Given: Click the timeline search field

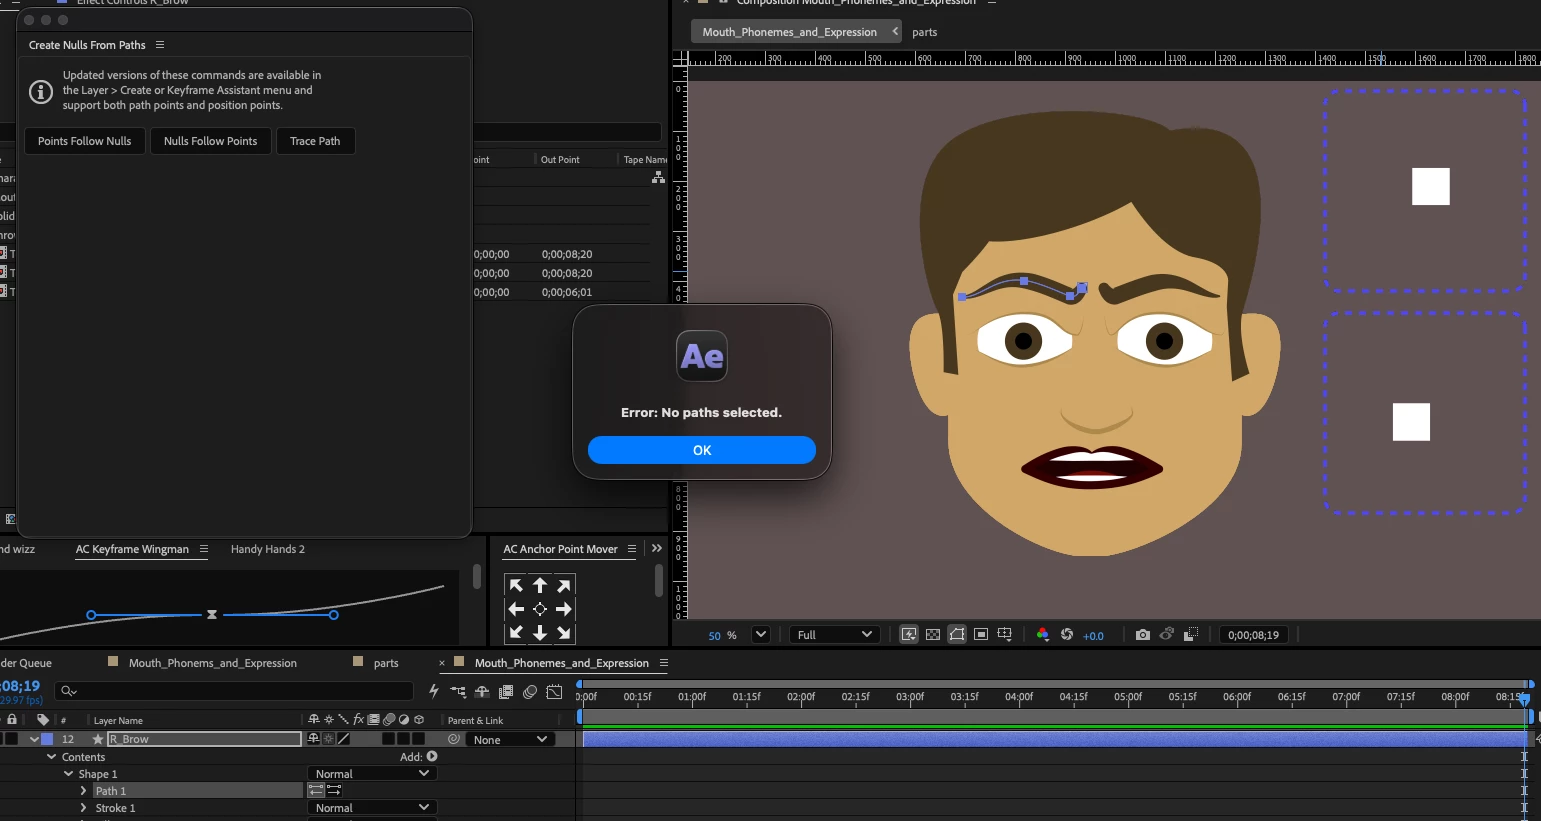Looking at the screenshot, I should pos(235,691).
